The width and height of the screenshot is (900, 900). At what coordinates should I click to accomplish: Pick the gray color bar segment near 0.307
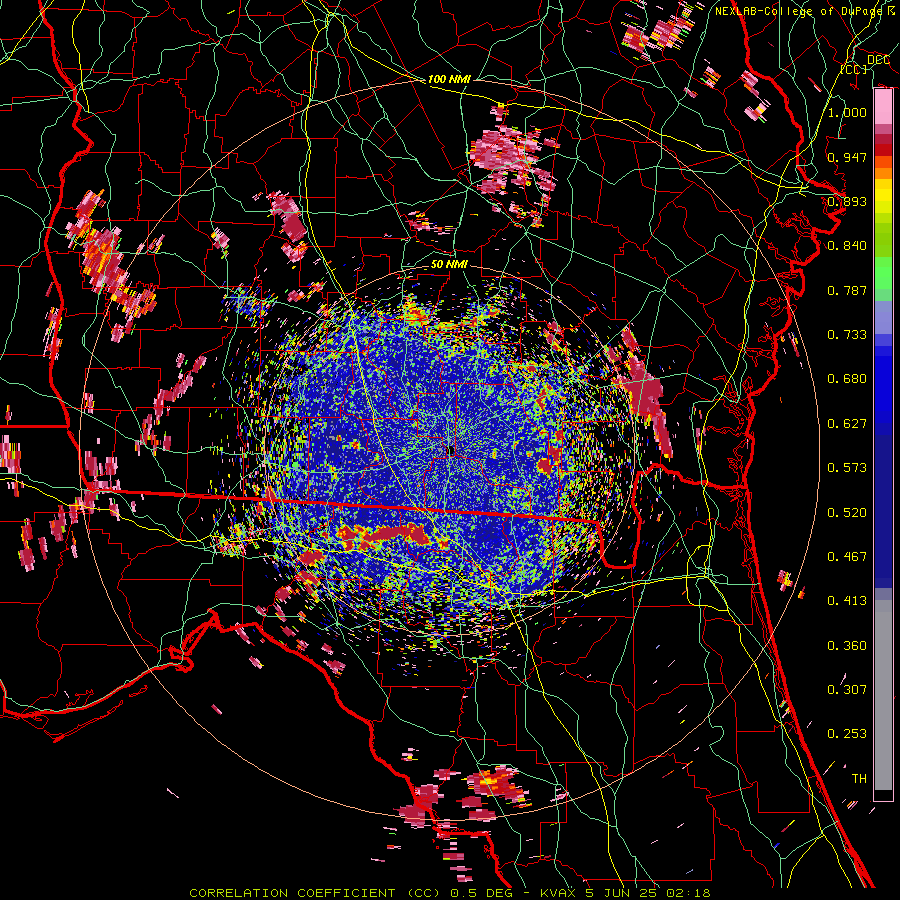(x=883, y=695)
